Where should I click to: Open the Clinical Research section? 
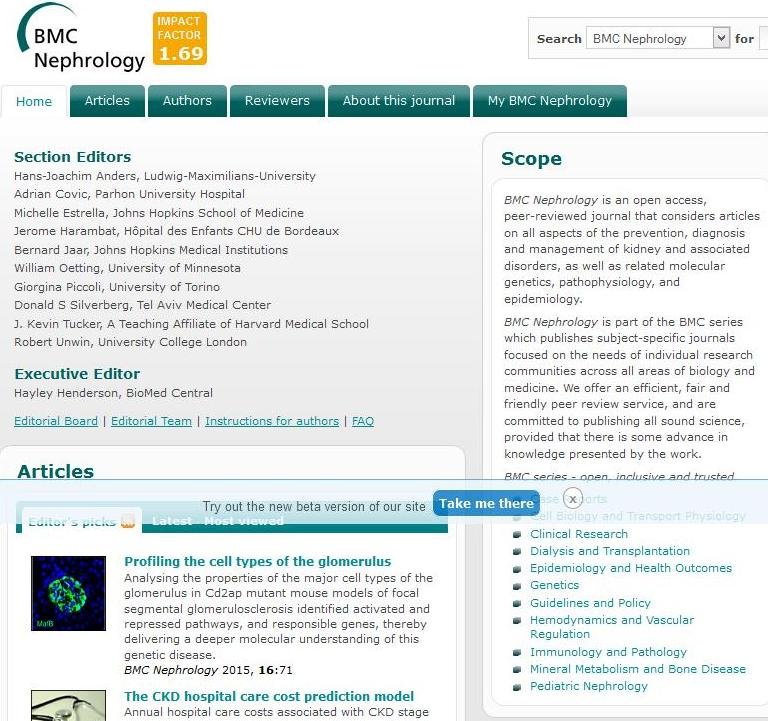pos(579,534)
